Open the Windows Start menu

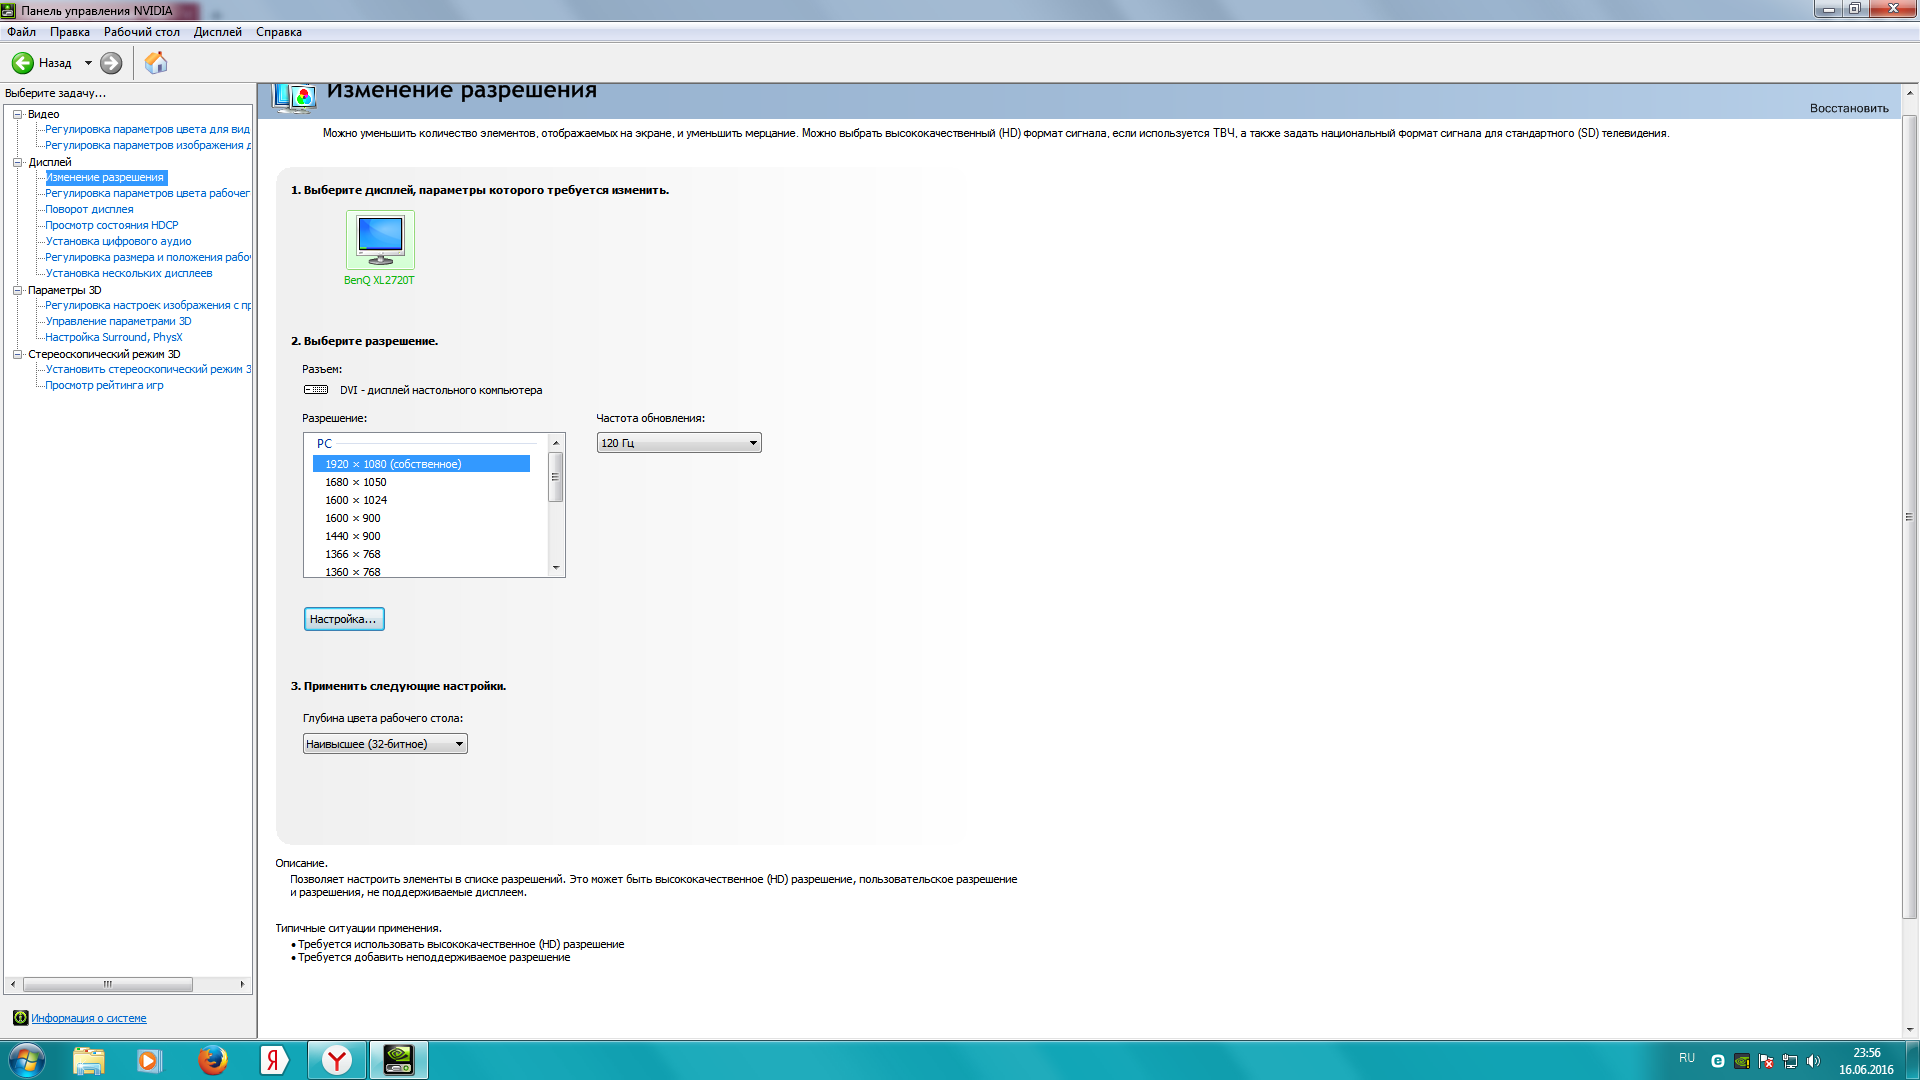(x=27, y=1059)
